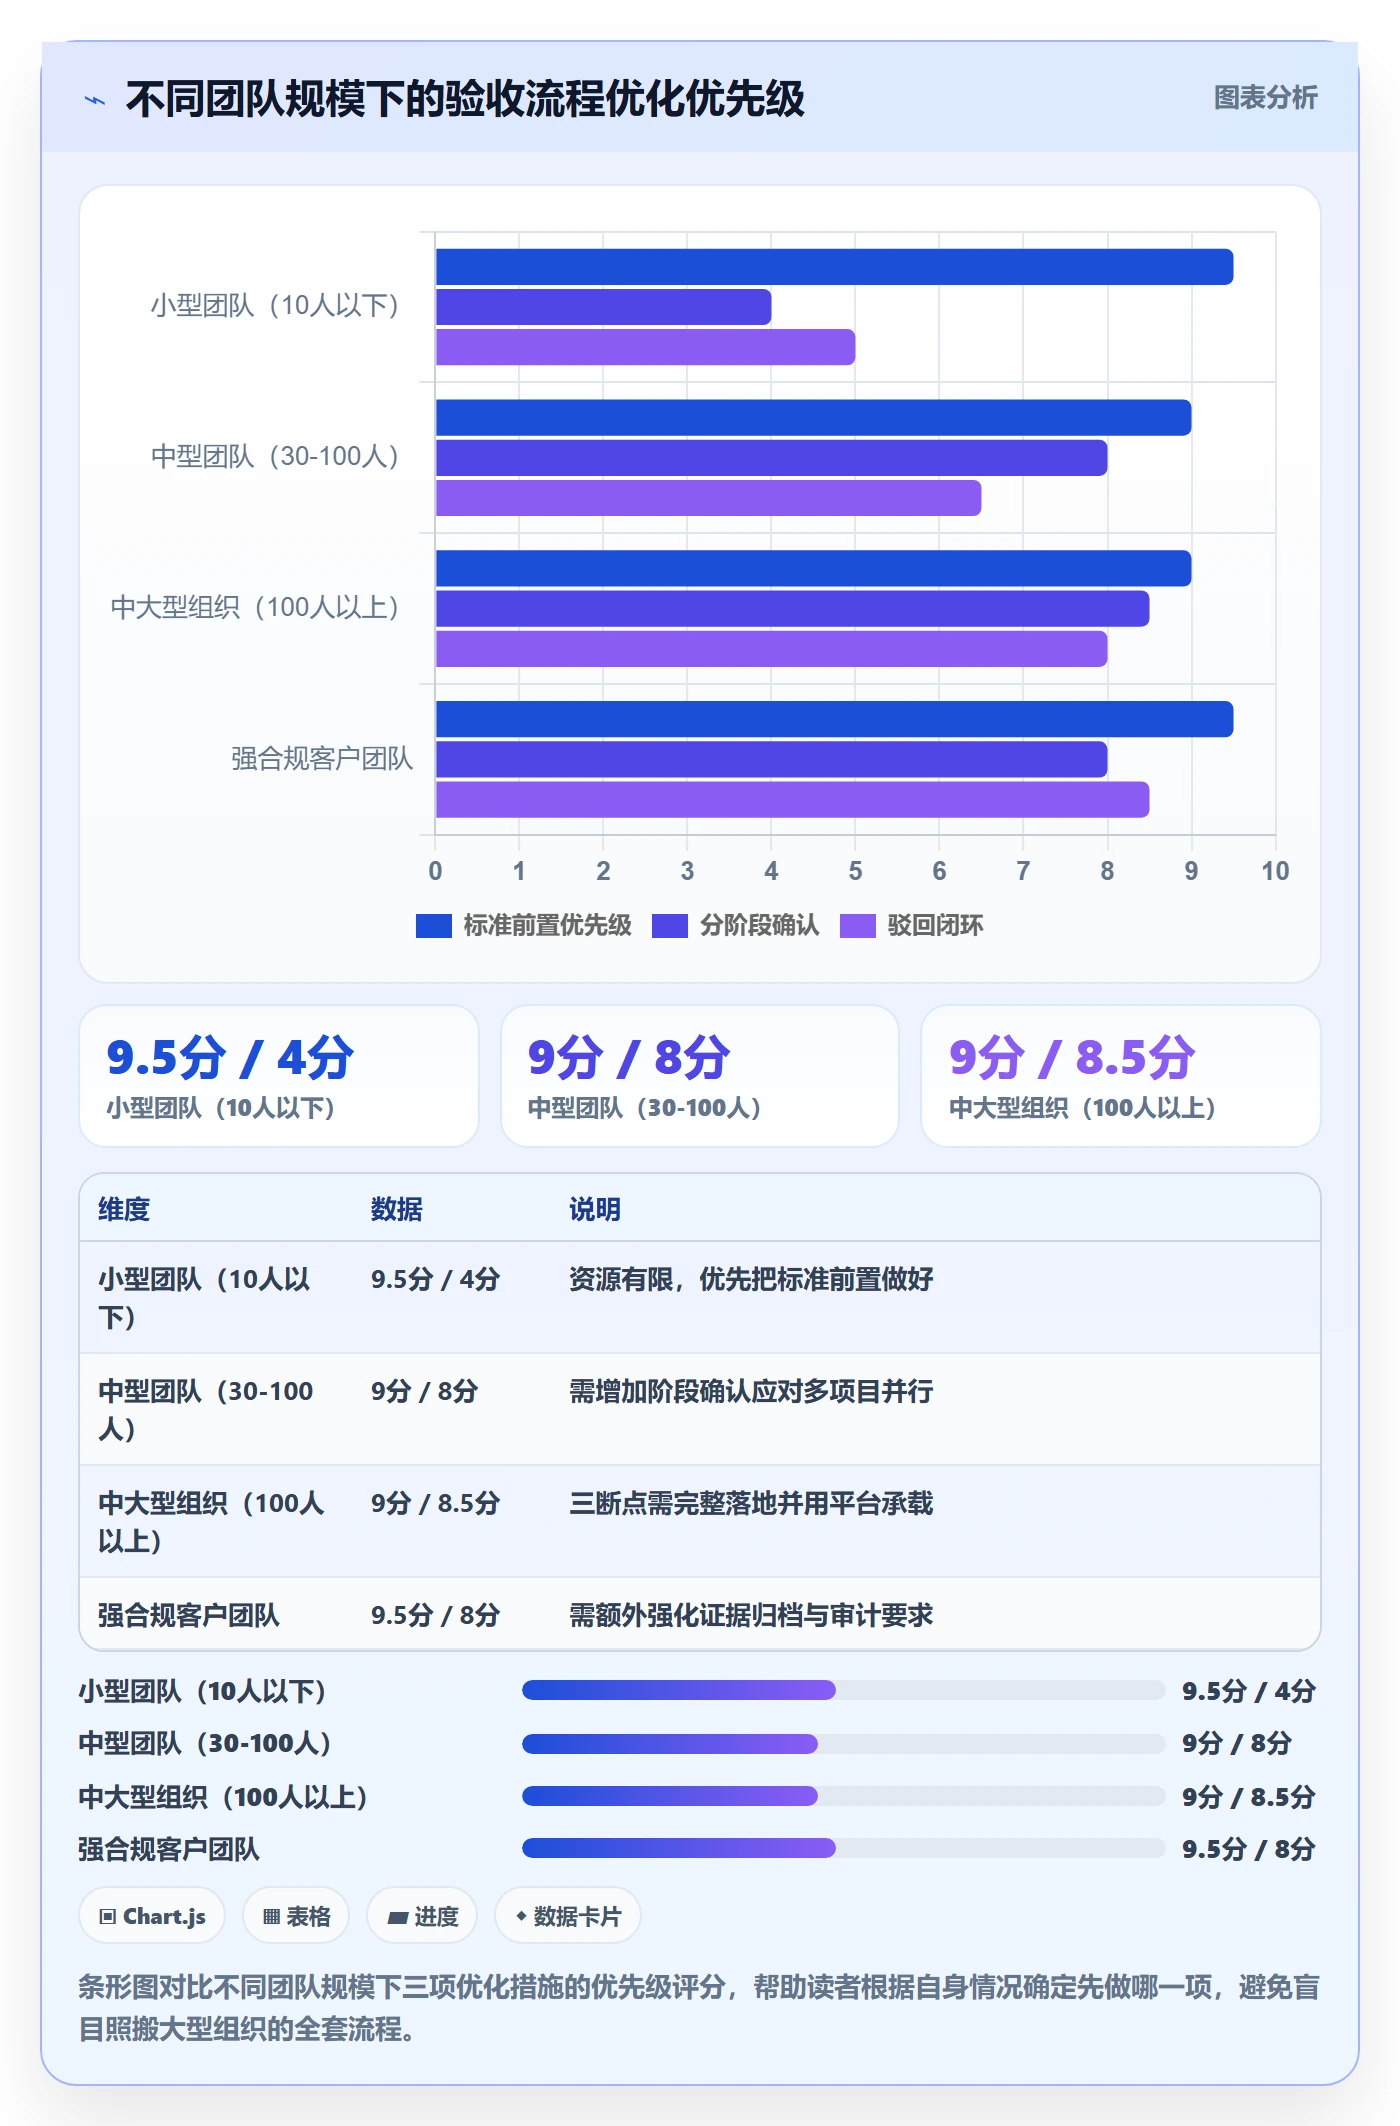Viewport: 1400px width, 2126px height.
Task: Click the 强合规客户团队 progress bar
Action: coord(844,1848)
